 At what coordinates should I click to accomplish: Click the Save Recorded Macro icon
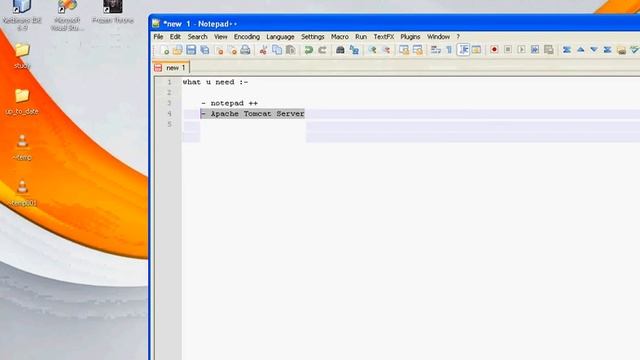[549, 50]
